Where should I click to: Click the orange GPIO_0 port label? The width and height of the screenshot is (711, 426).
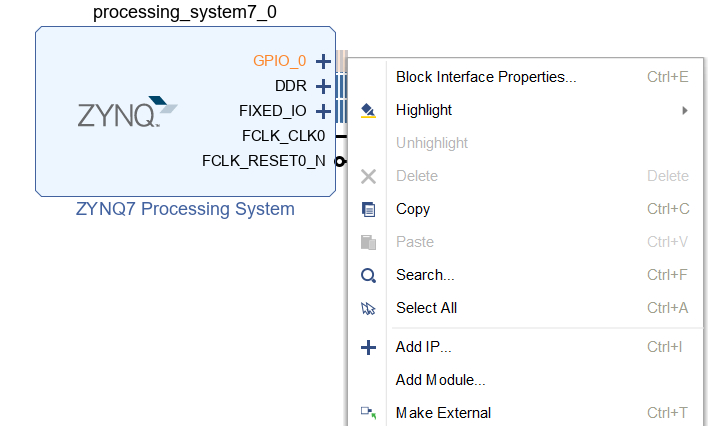click(x=280, y=61)
